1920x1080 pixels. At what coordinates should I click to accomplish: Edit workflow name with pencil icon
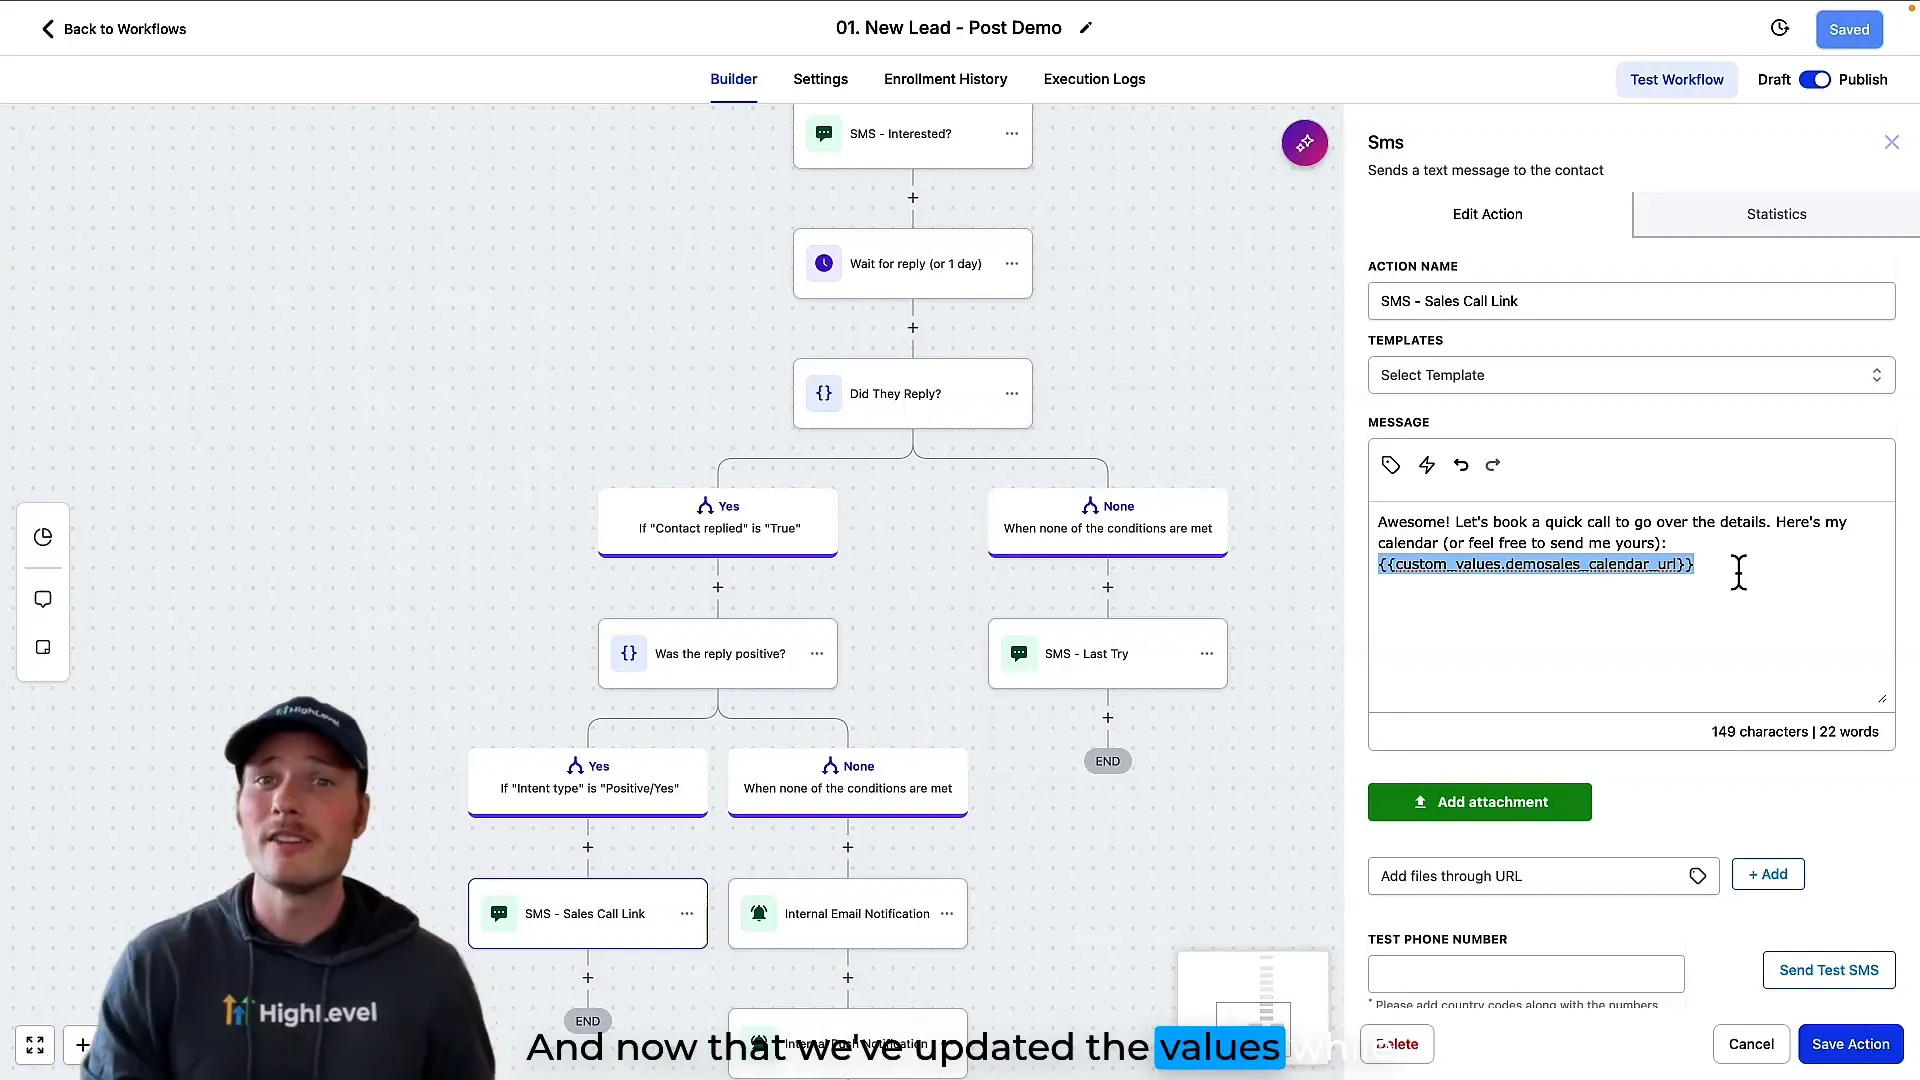(x=1086, y=28)
